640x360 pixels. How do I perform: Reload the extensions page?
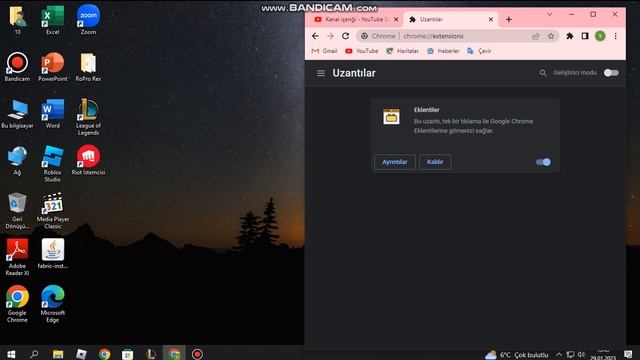(345, 36)
